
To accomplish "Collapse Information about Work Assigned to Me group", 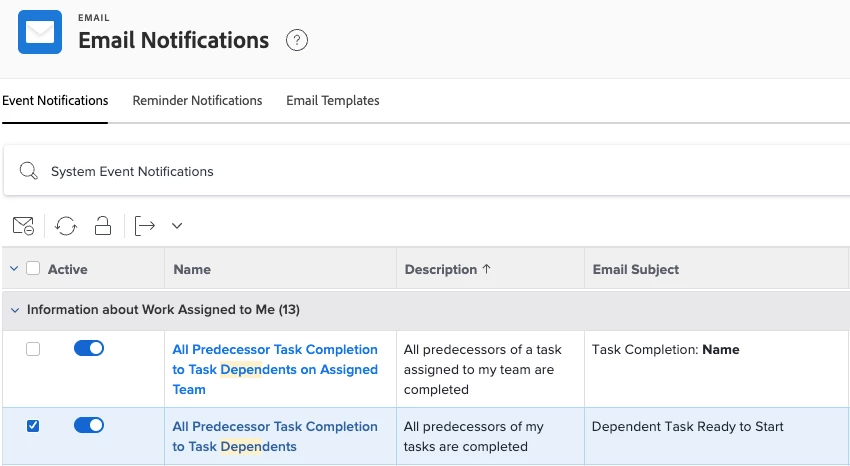I will click(14, 310).
